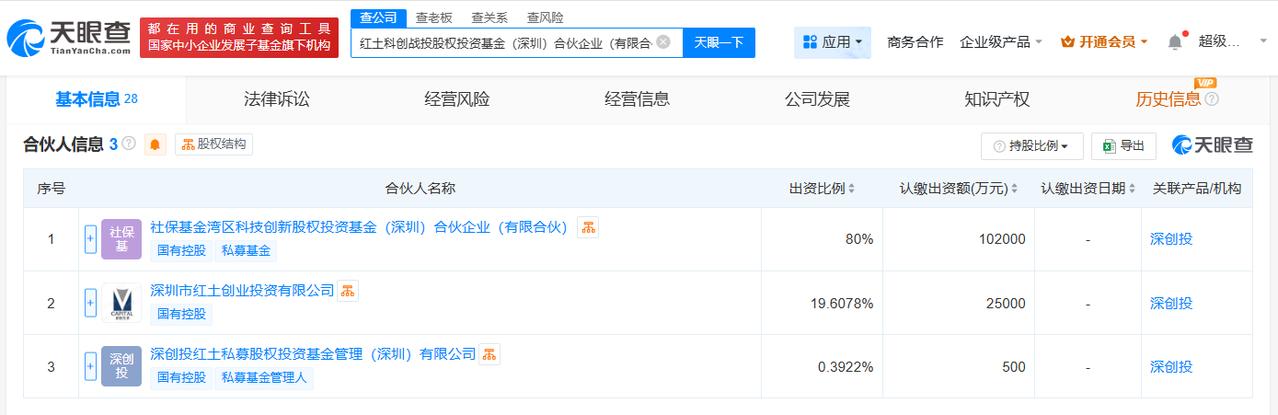
Task: Open the 持股比例 dropdown
Action: point(1032,146)
